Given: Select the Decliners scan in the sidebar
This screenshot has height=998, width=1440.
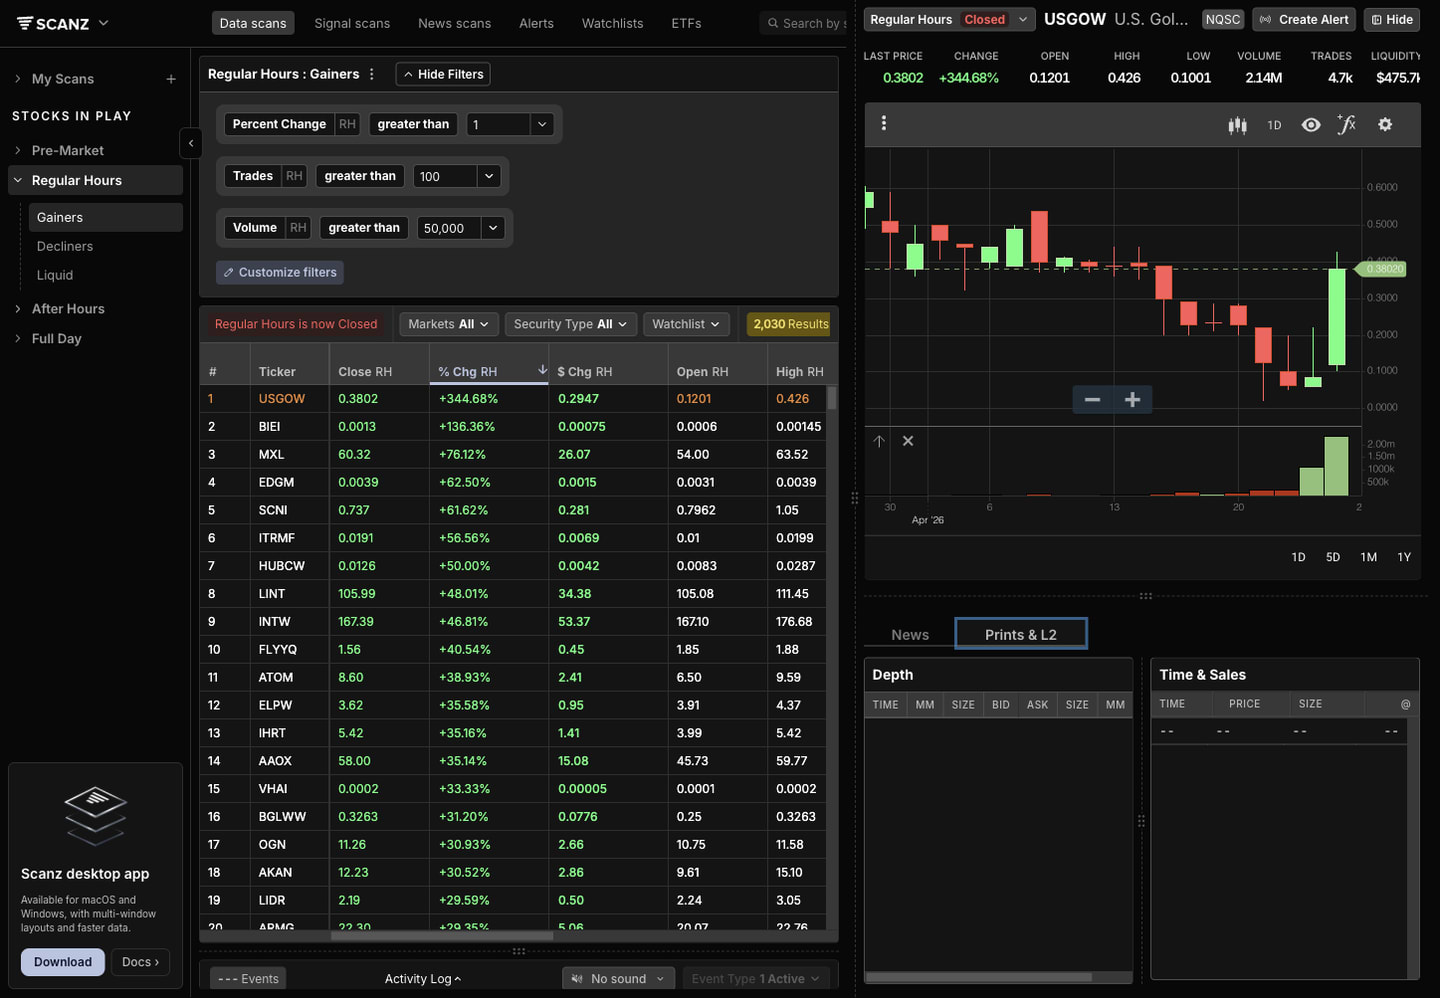Looking at the screenshot, I should coord(65,246).
